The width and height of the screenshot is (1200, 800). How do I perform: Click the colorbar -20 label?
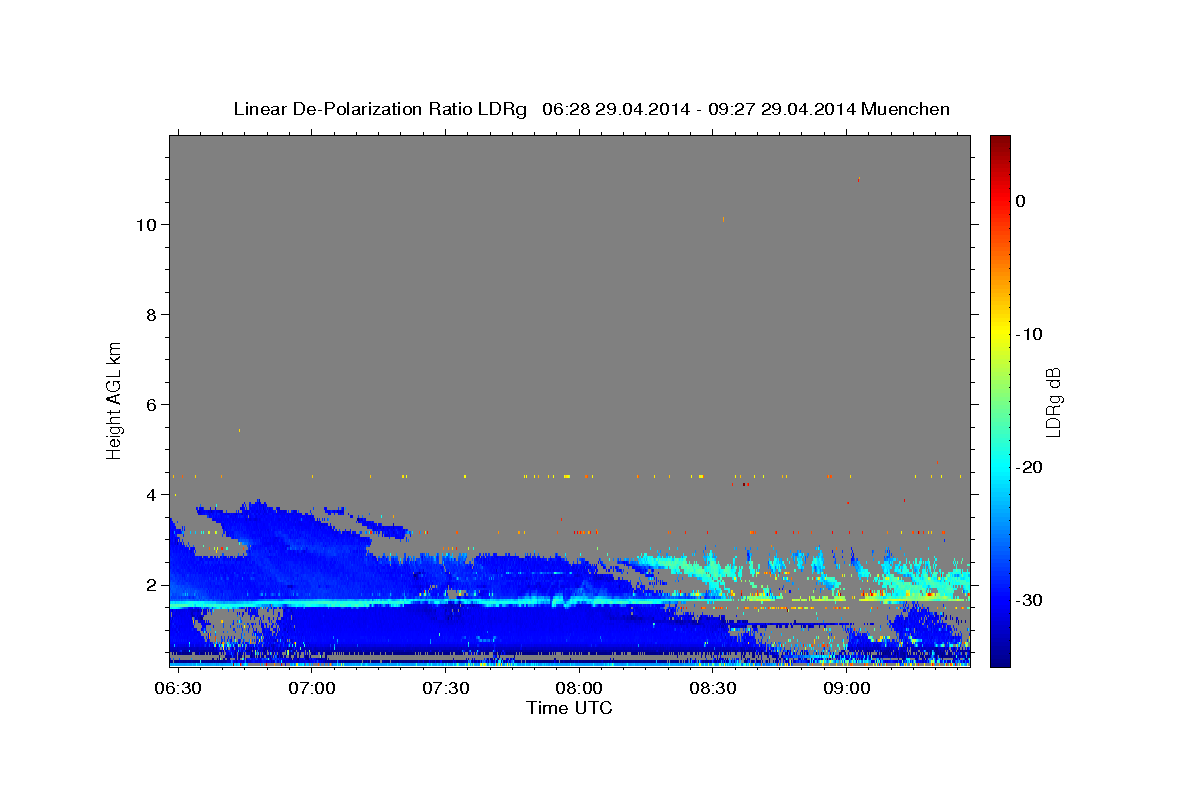(x=1030, y=467)
